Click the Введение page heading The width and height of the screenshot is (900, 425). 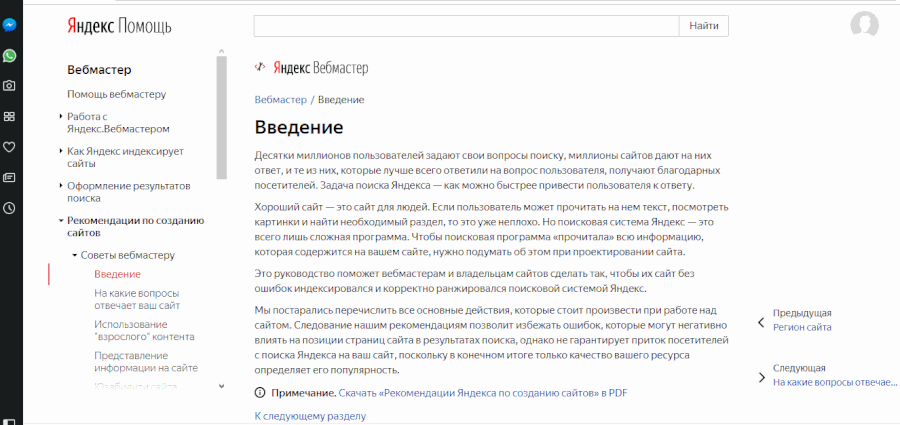pos(299,127)
